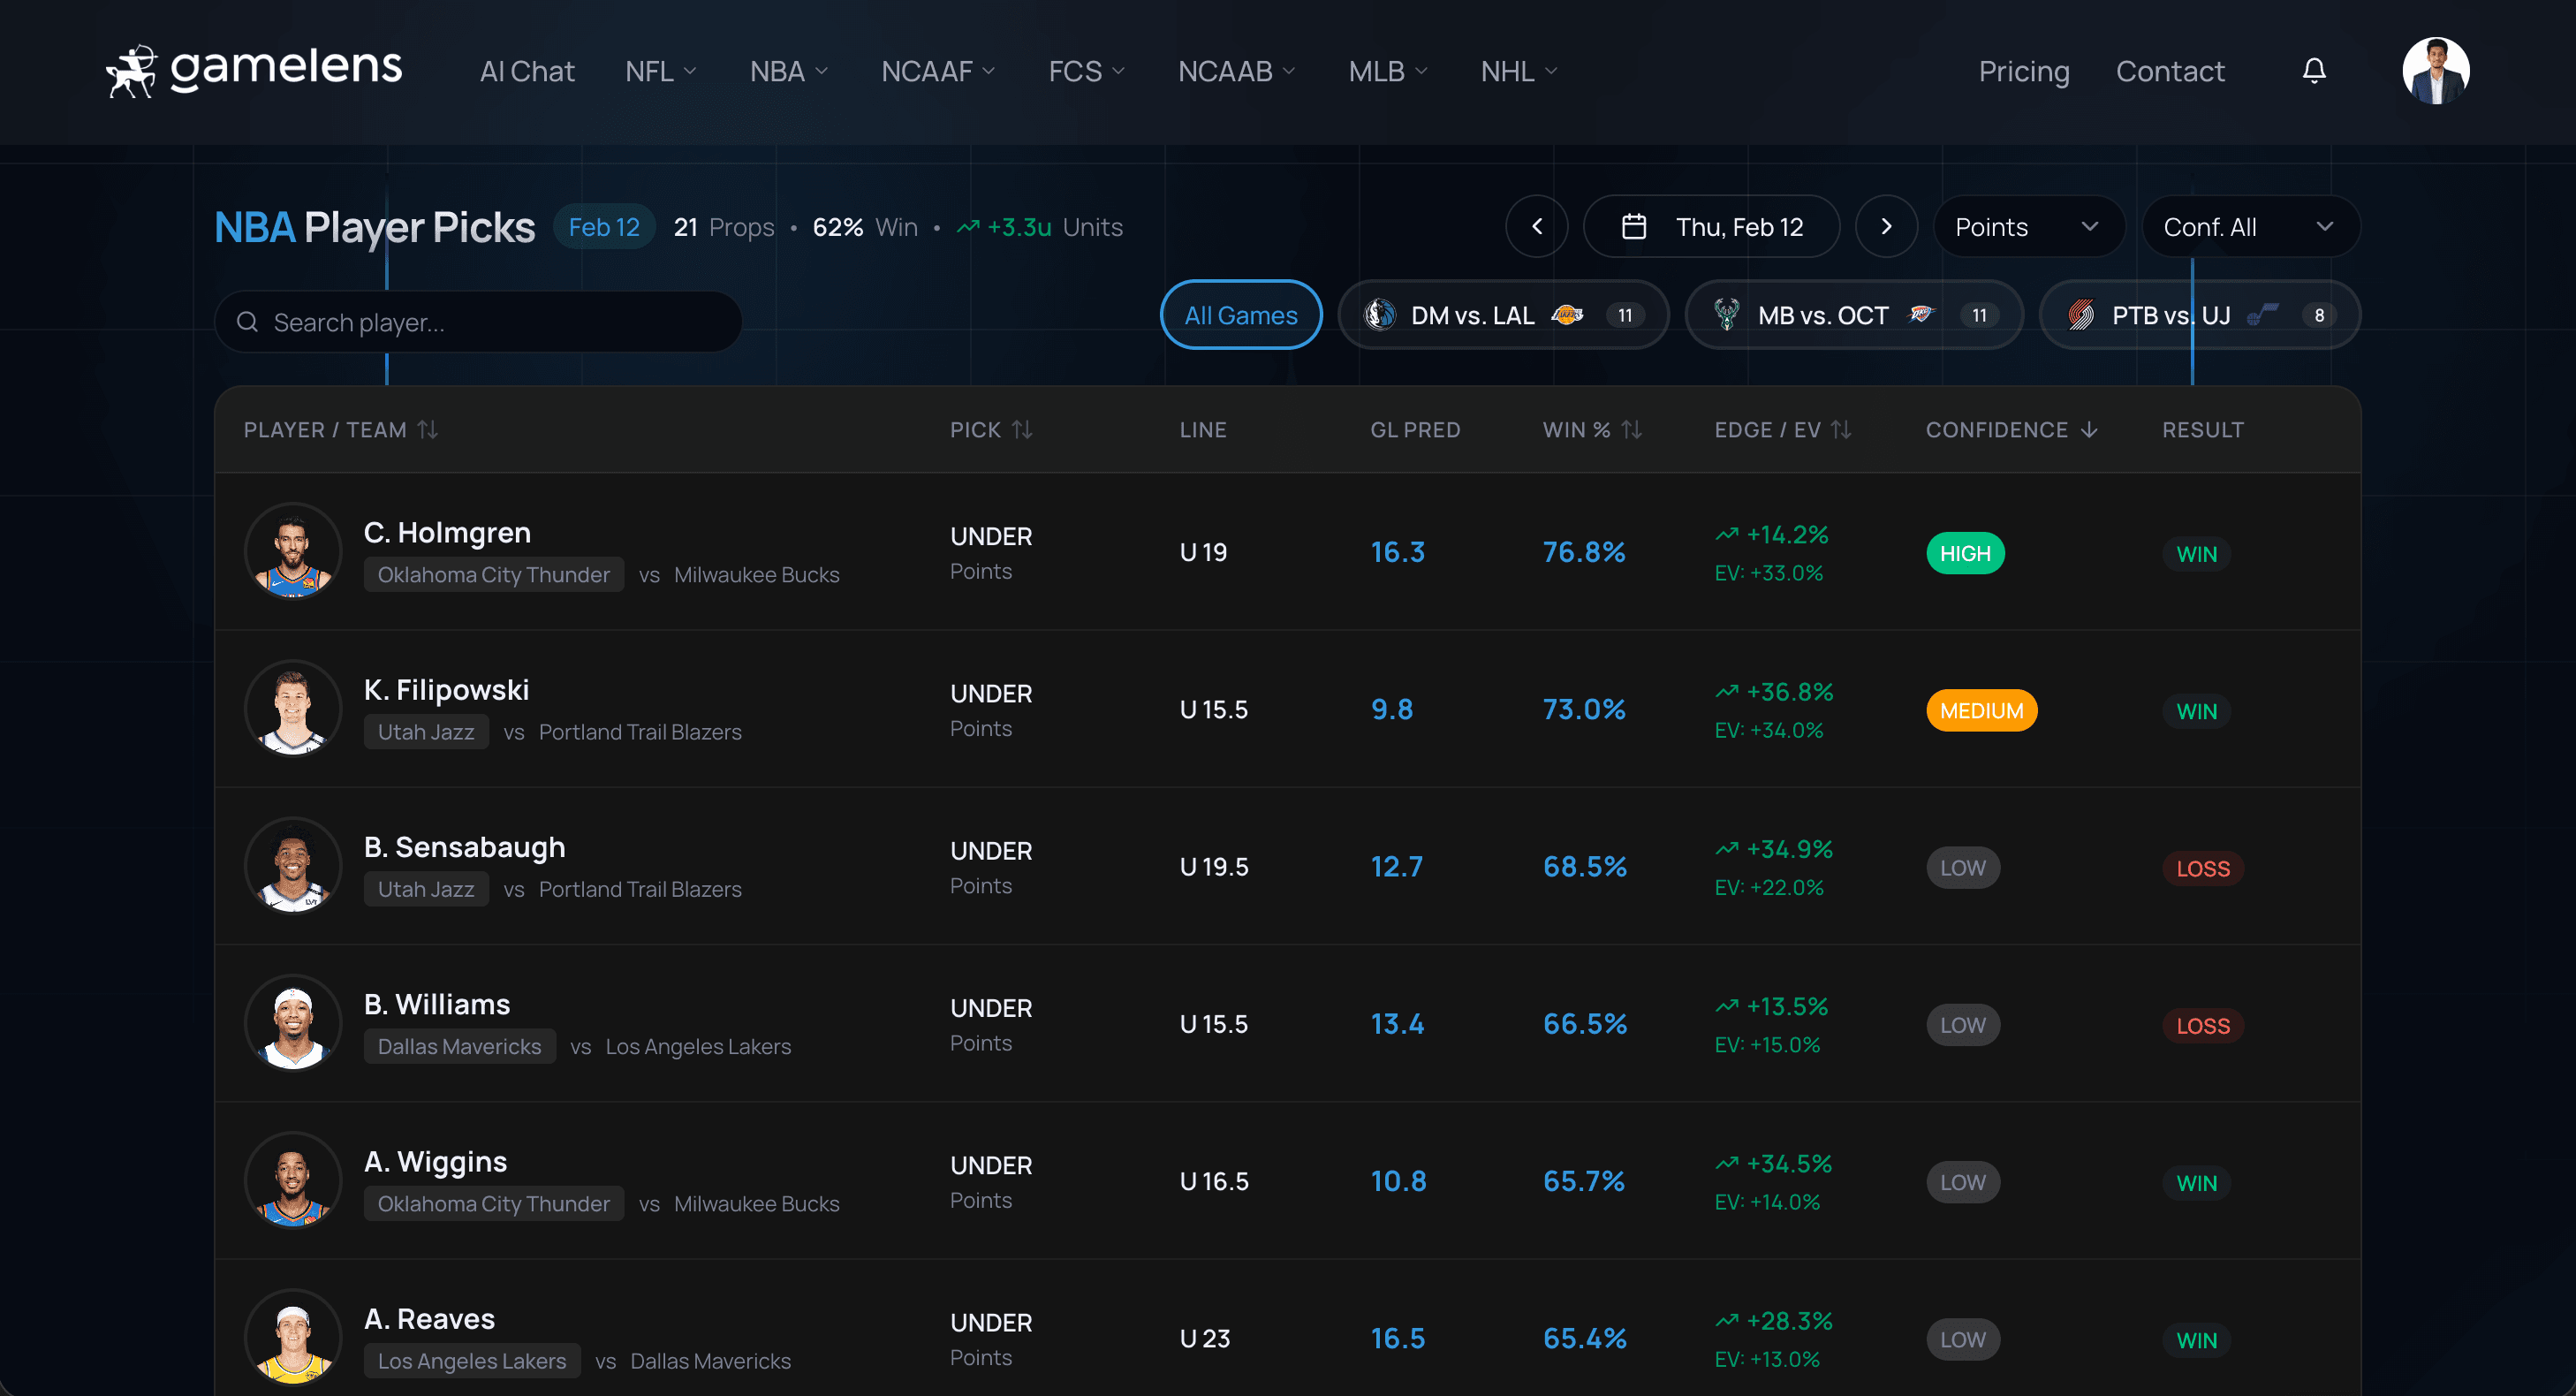The image size is (2576, 1396).
Task: Click 76.8% win percentage value
Action: click(1584, 552)
